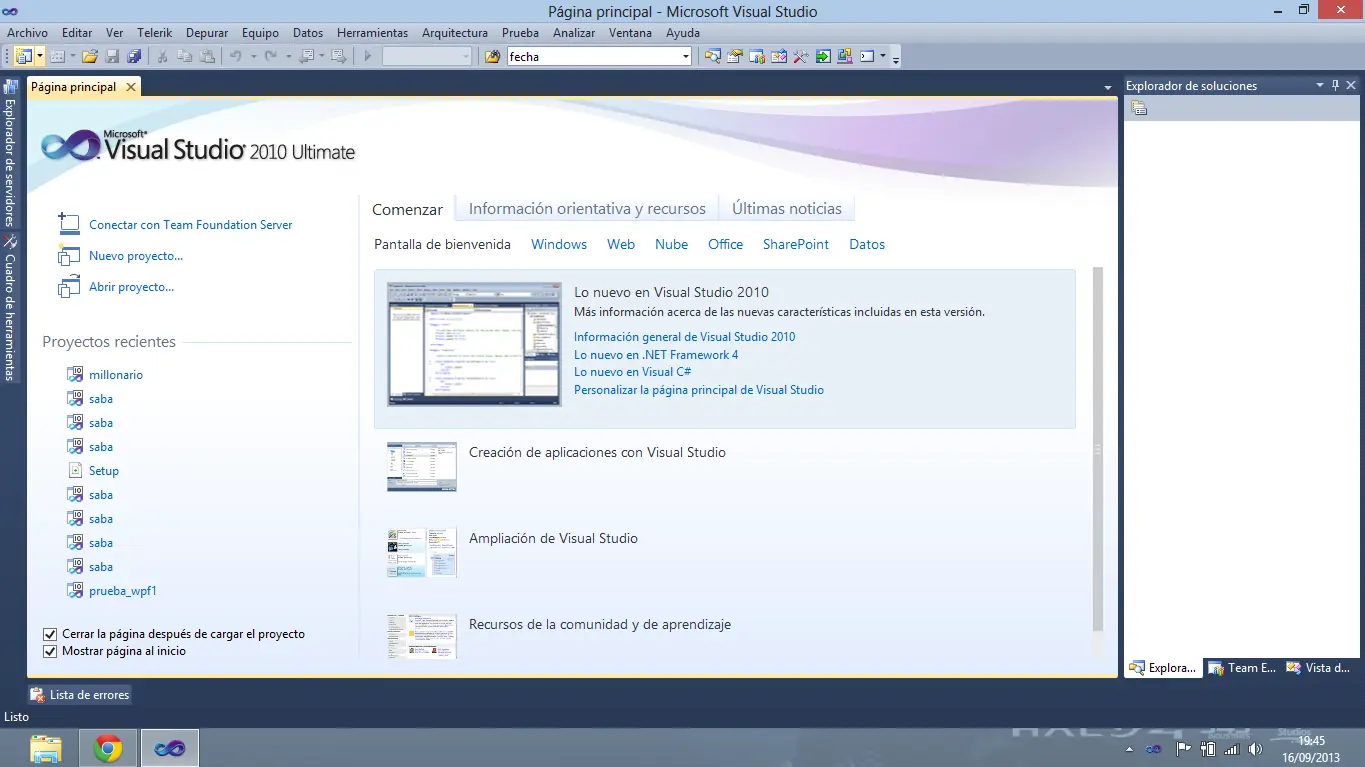1365x767 pixels.
Task: Open the Explorador de servidores side tab
Action: pos(10,154)
